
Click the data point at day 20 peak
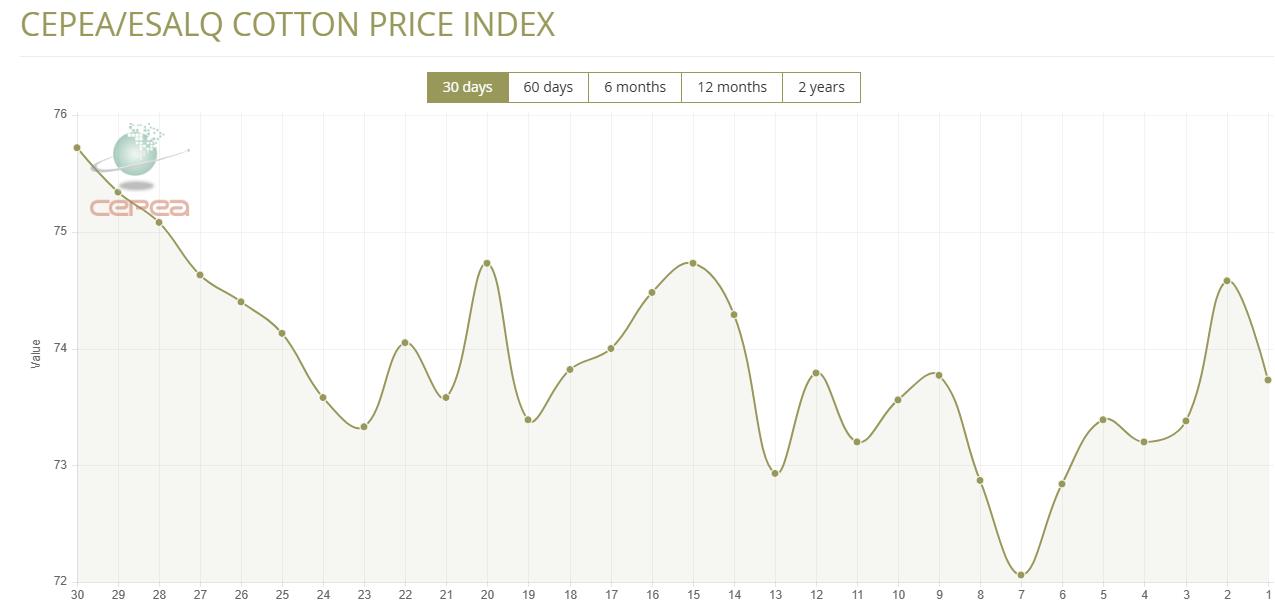[487, 263]
